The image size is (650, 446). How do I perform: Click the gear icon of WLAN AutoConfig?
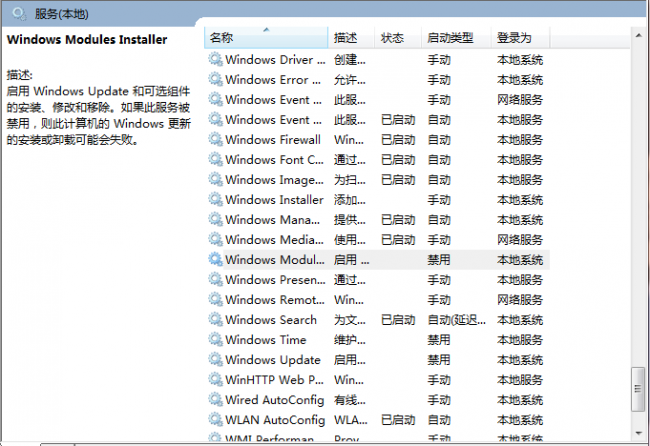[215, 419]
